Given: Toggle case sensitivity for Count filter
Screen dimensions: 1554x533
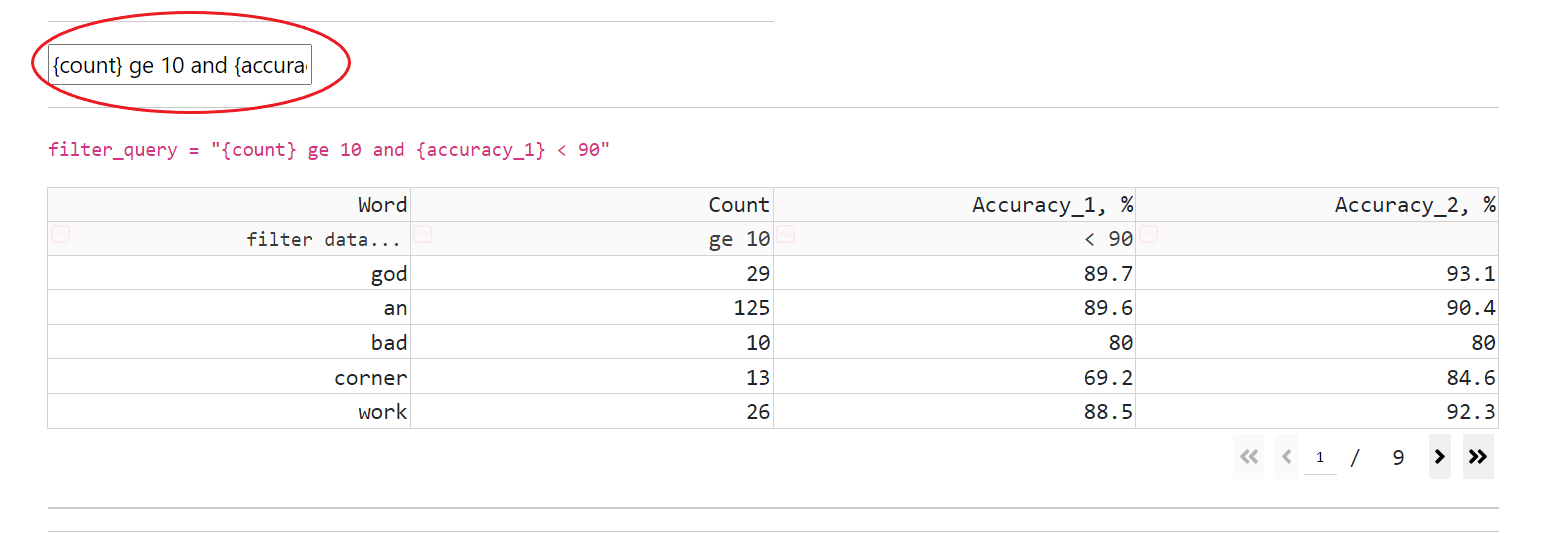Looking at the screenshot, I should 423,235.
